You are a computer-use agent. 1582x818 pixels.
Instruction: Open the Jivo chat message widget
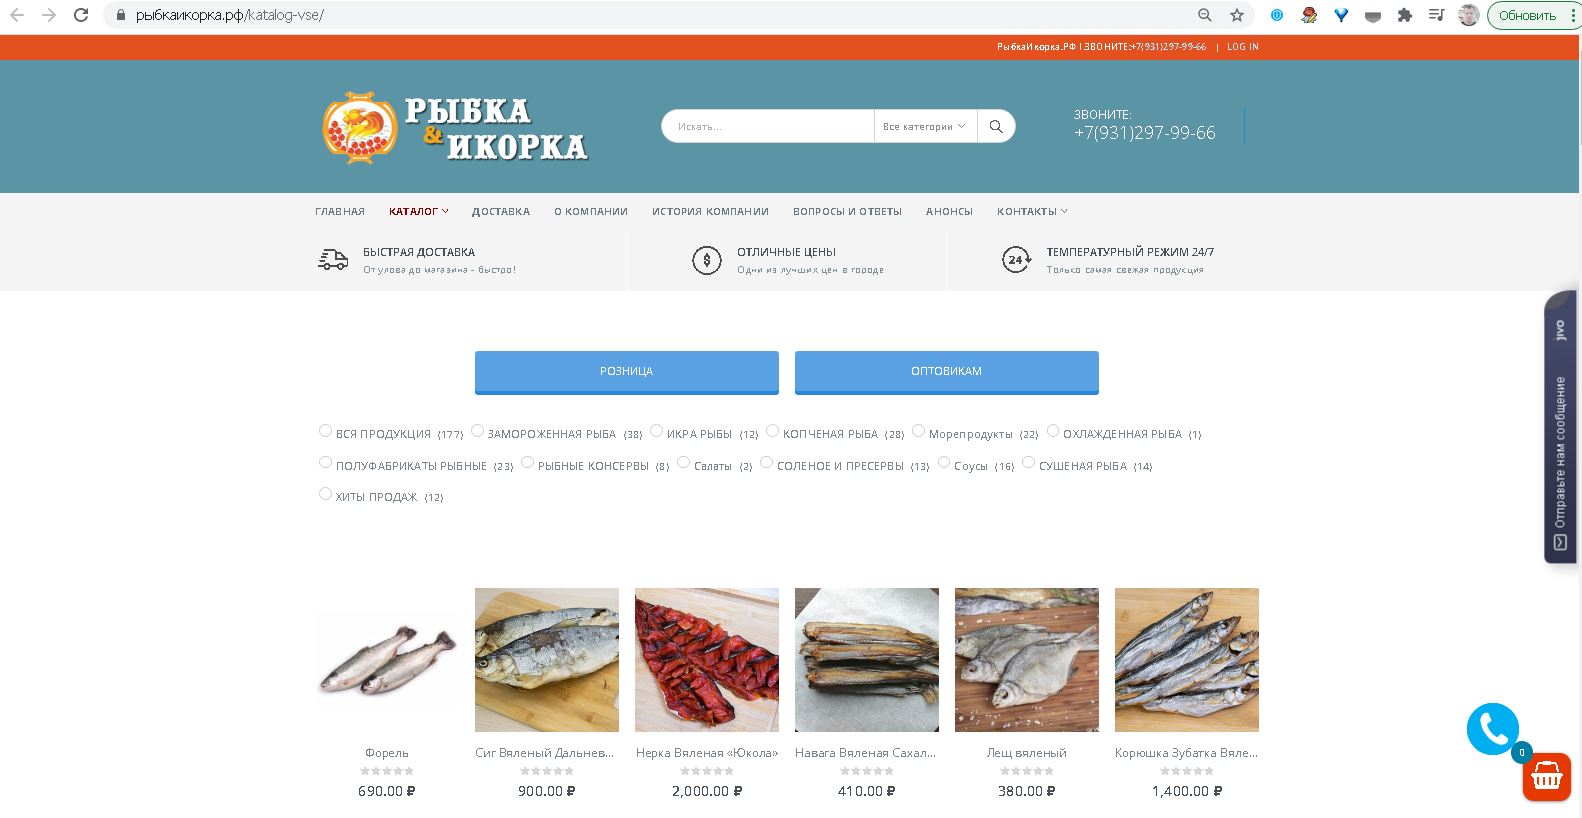tap(1560, 427)
